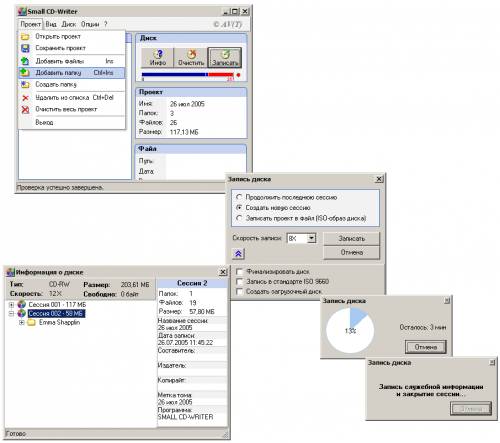Enable Финализировать диск checkbox
This screenshot has width=500, height=443.
[x=239, y=271]
